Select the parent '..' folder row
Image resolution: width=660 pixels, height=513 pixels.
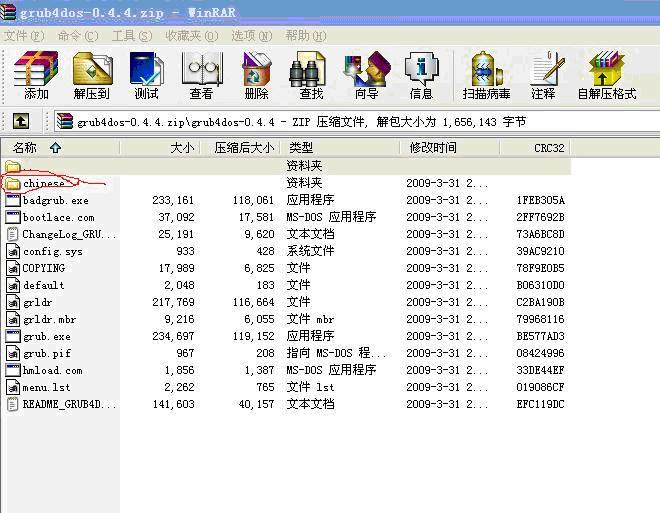tap(286, 166)
